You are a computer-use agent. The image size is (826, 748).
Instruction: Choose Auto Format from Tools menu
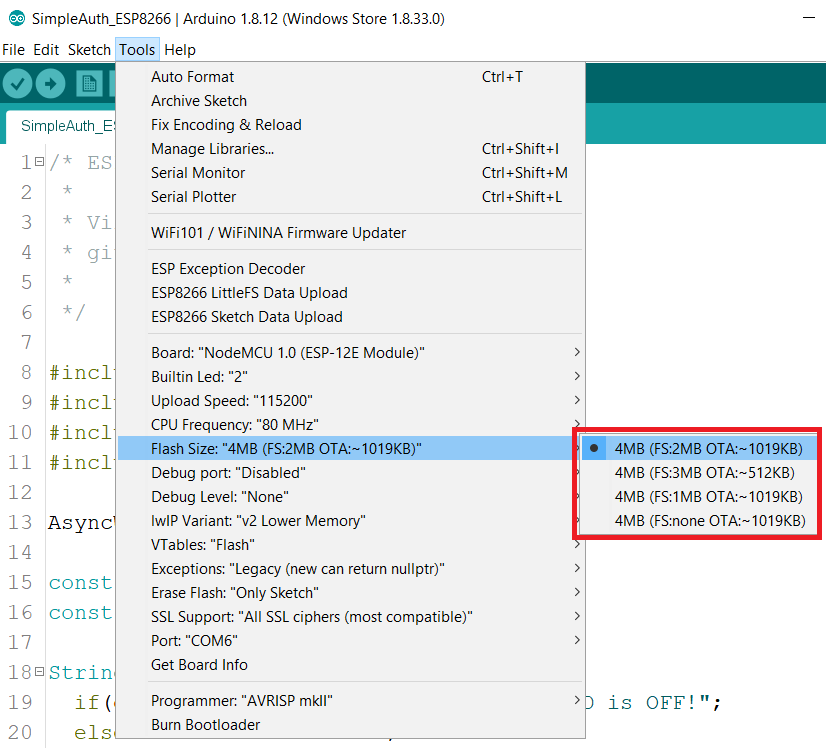pyautogui.click(x=350, y=77)
